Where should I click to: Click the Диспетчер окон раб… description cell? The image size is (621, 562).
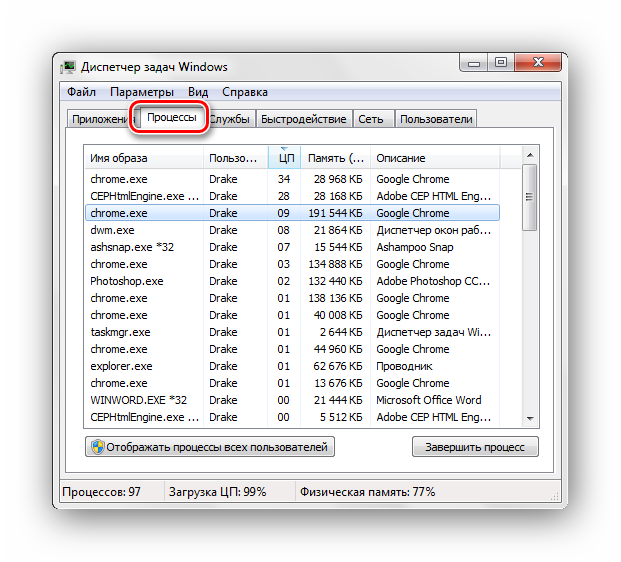pos(434,230)
